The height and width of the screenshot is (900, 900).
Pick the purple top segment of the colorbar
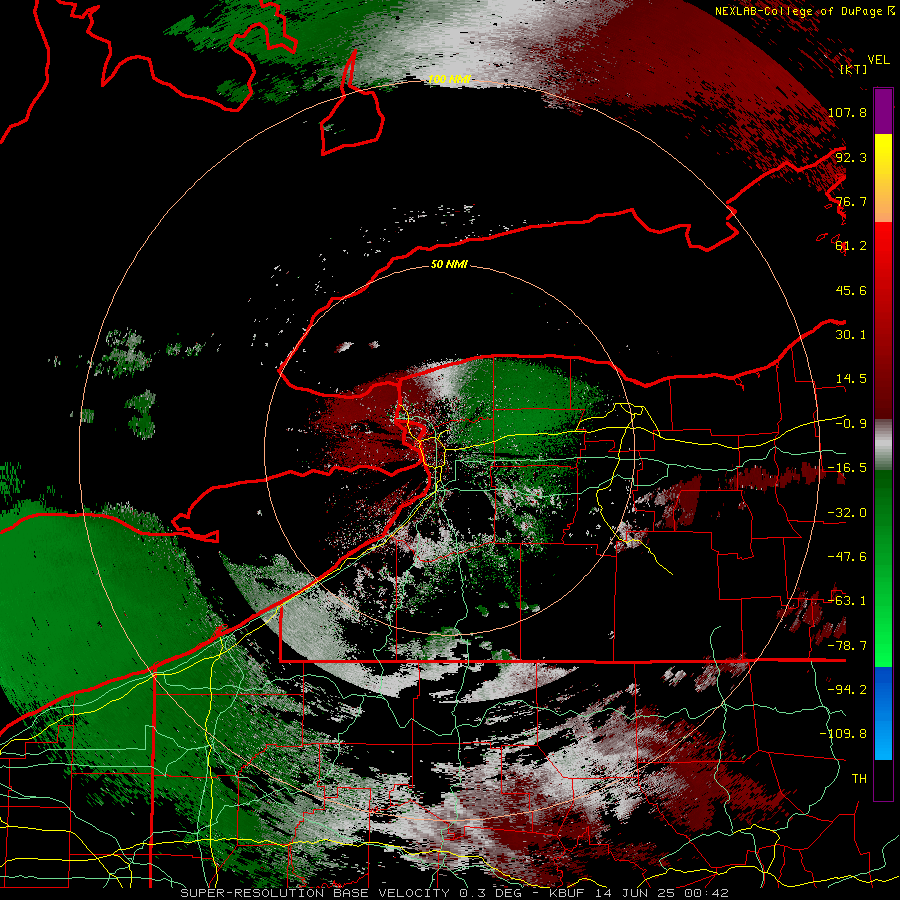(883, 111)
